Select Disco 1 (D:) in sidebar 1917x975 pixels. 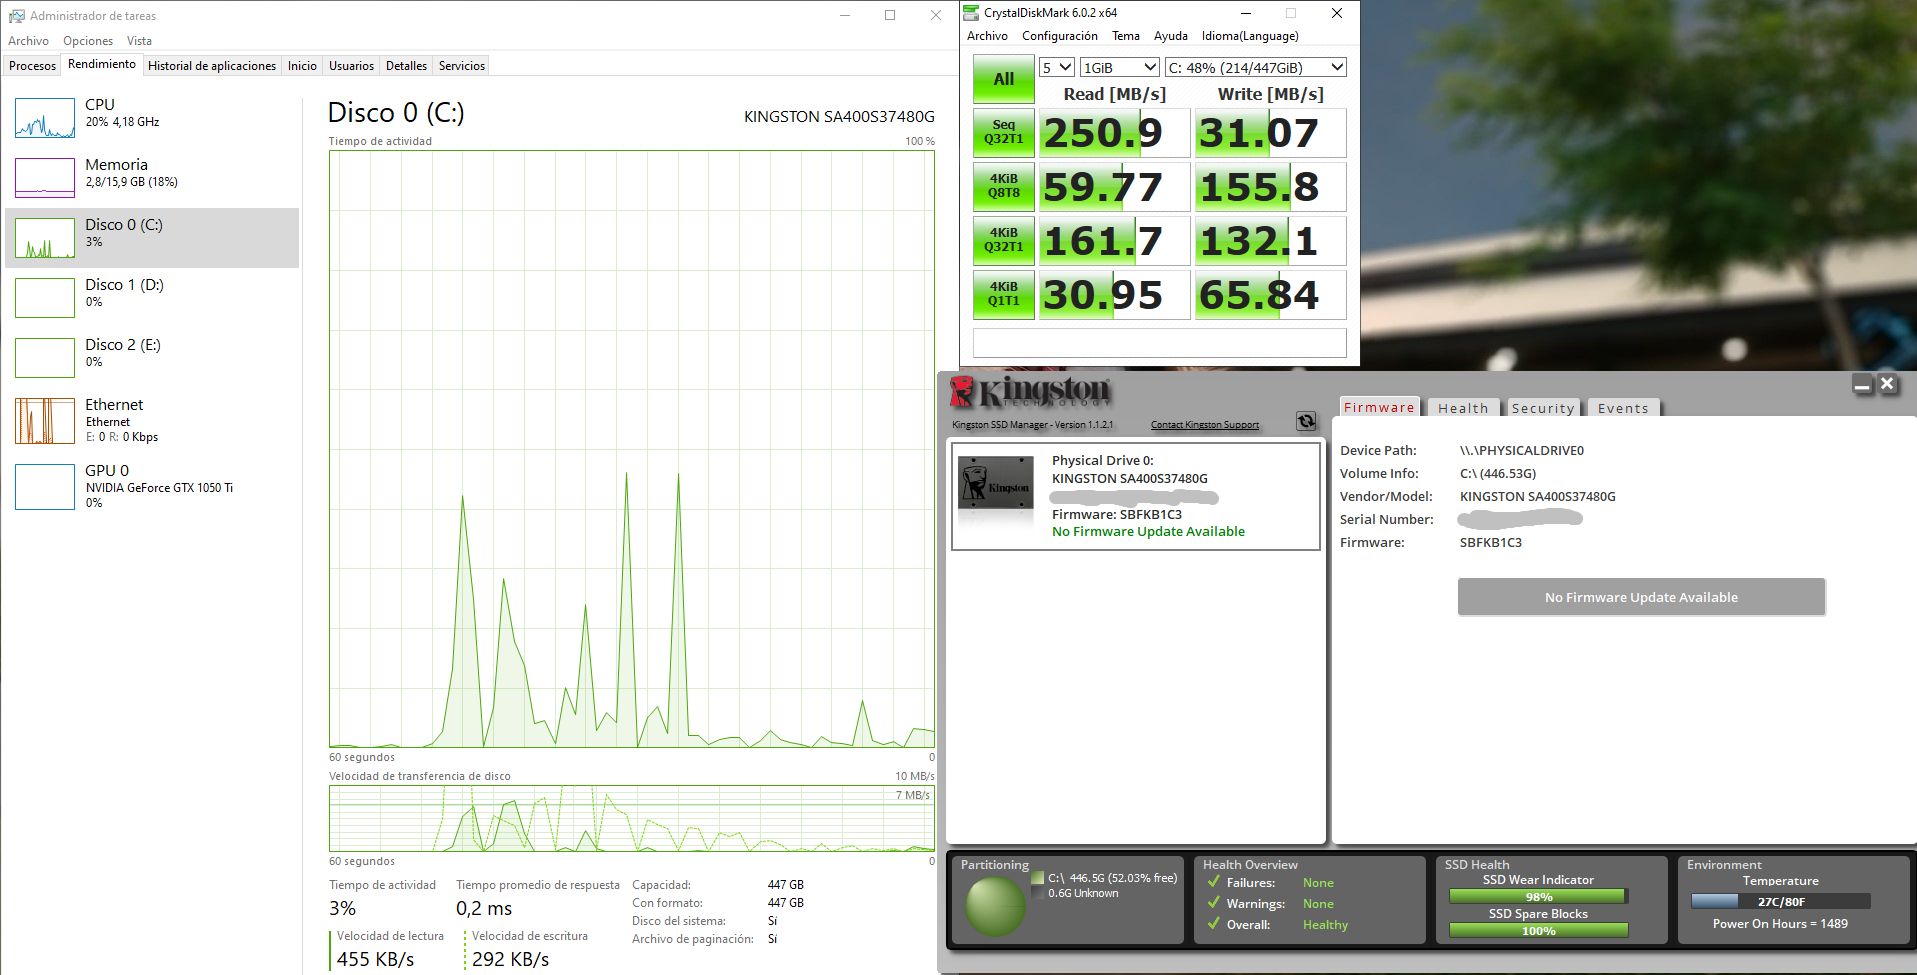click(x=152, y=298)
